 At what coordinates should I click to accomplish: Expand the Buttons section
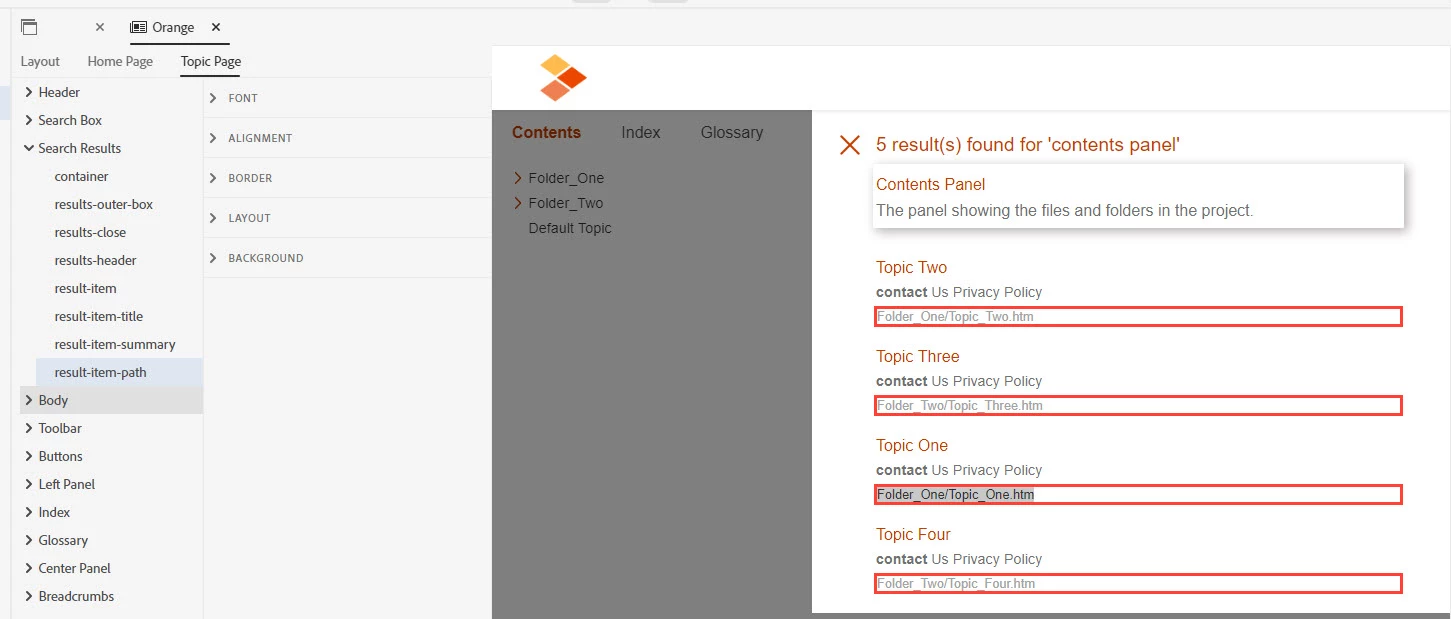tap(29, 456)
